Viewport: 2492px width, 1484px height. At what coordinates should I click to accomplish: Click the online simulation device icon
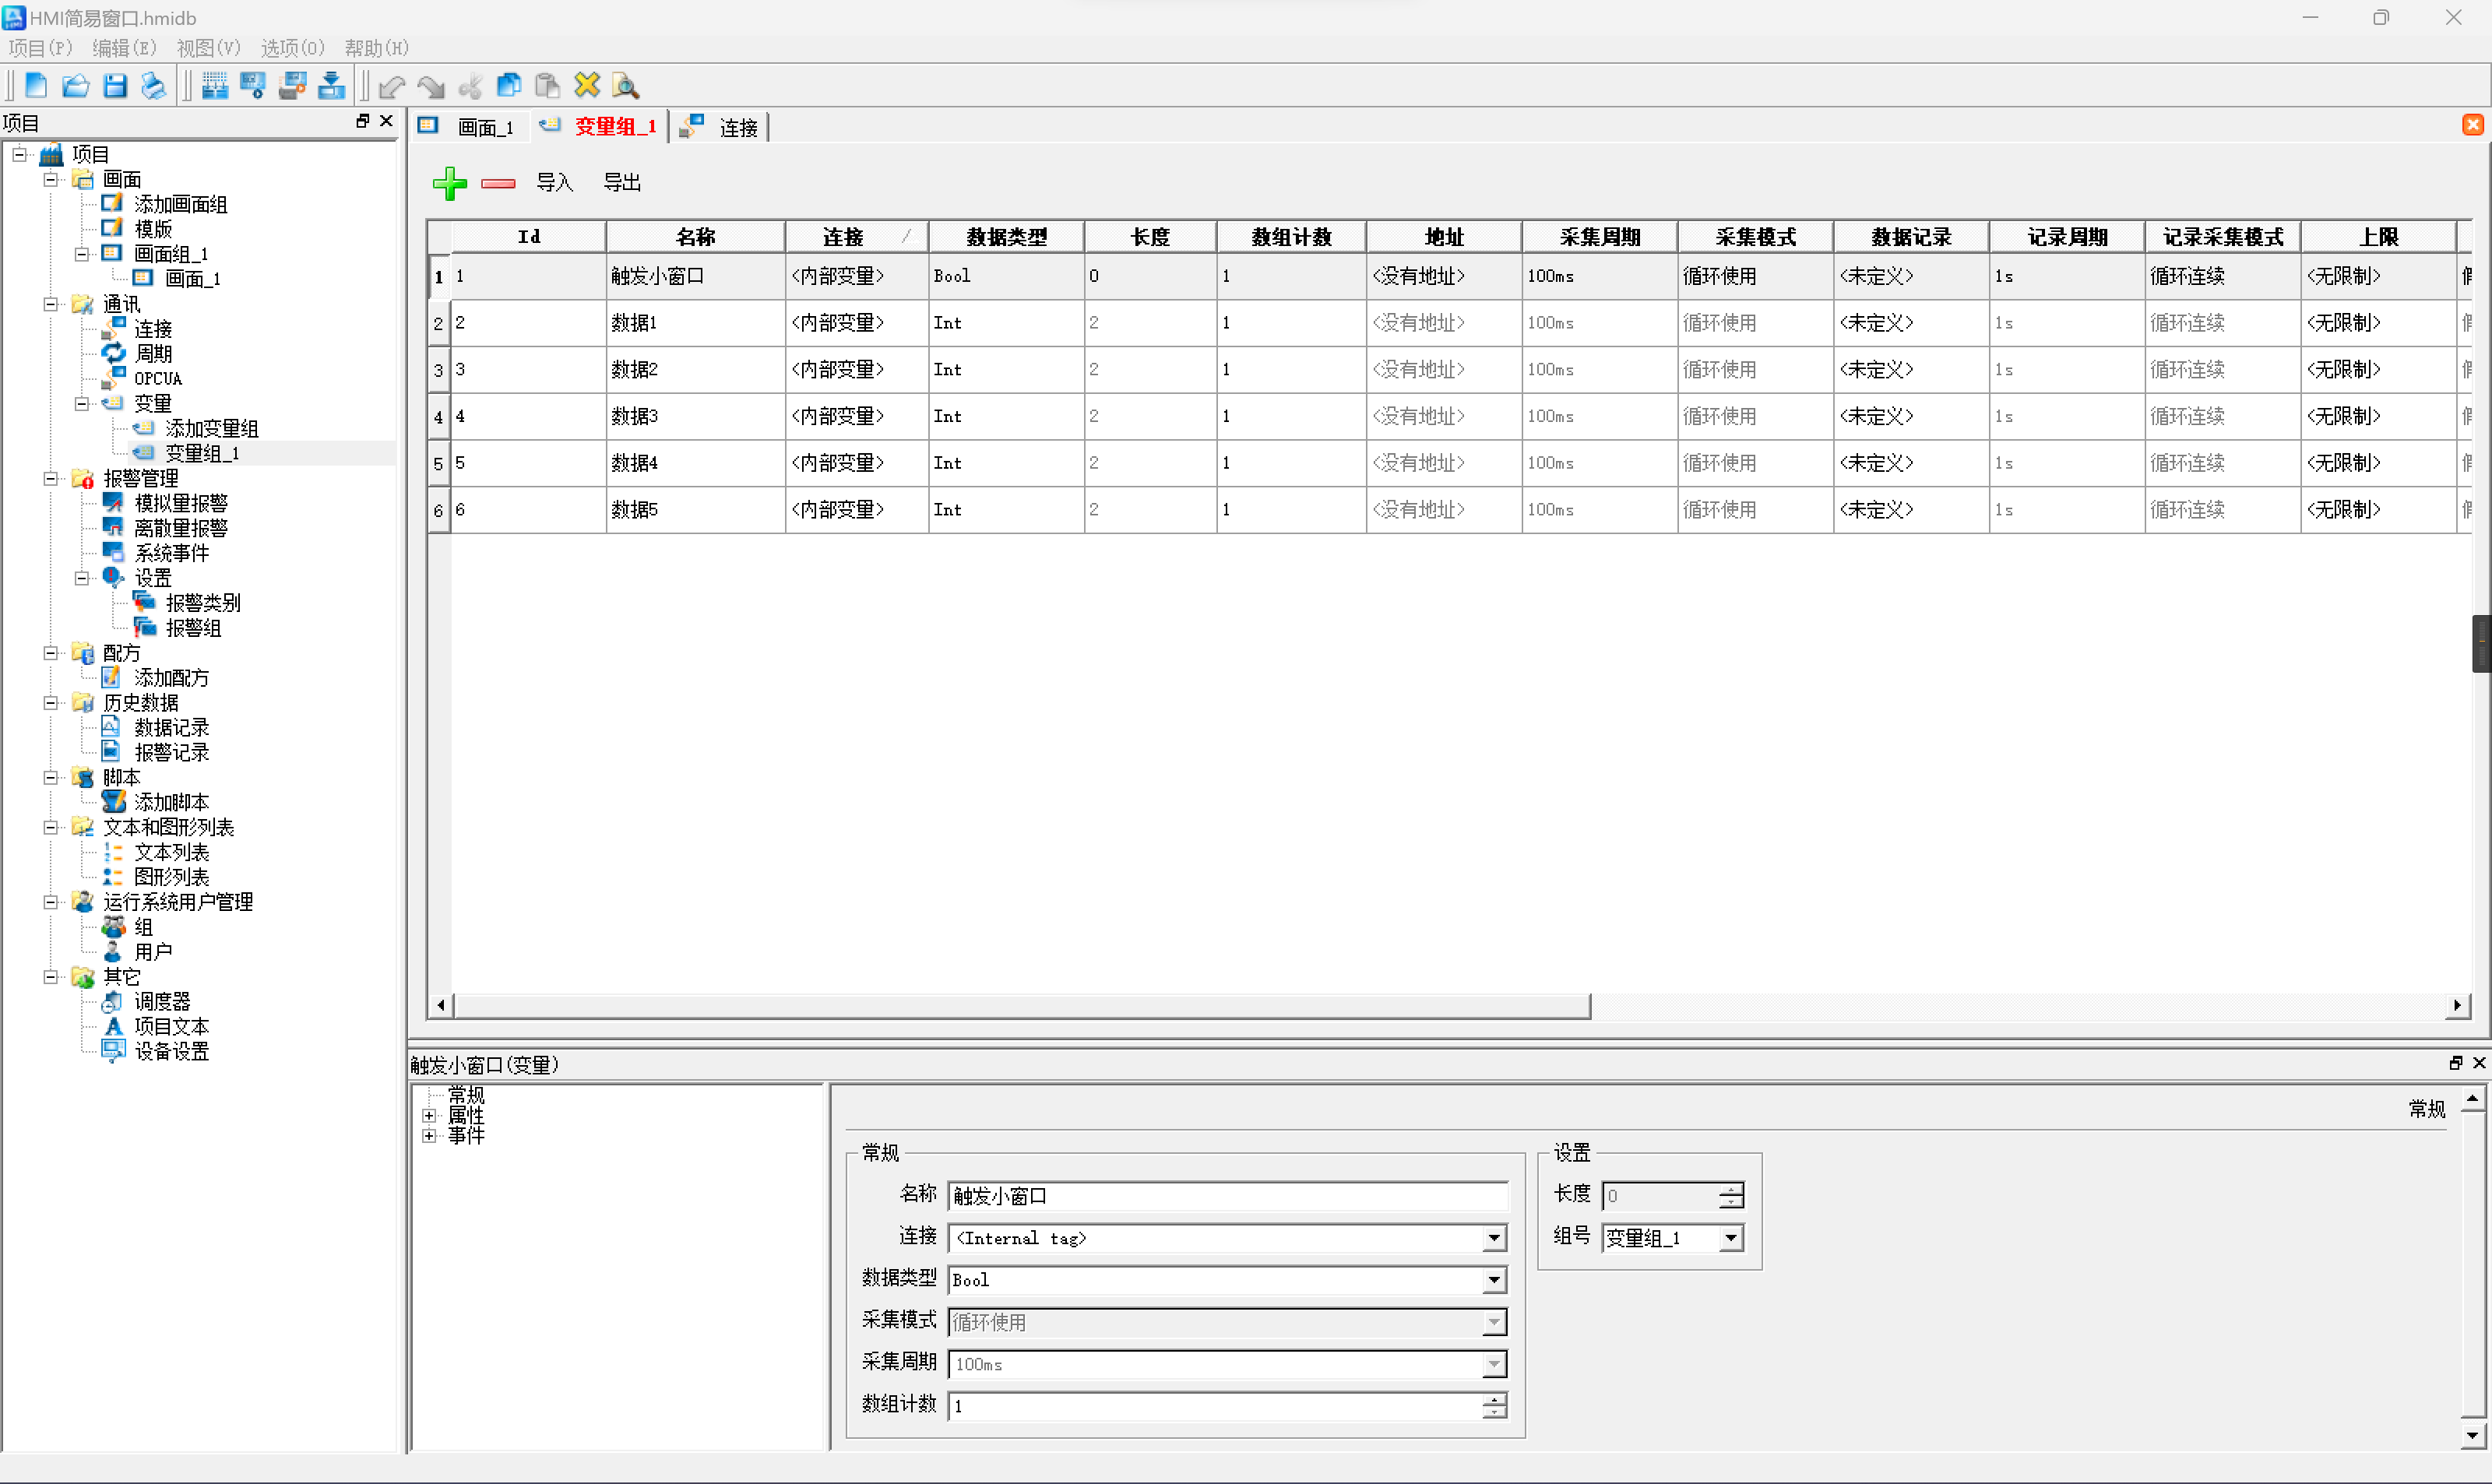click(292, 86)
